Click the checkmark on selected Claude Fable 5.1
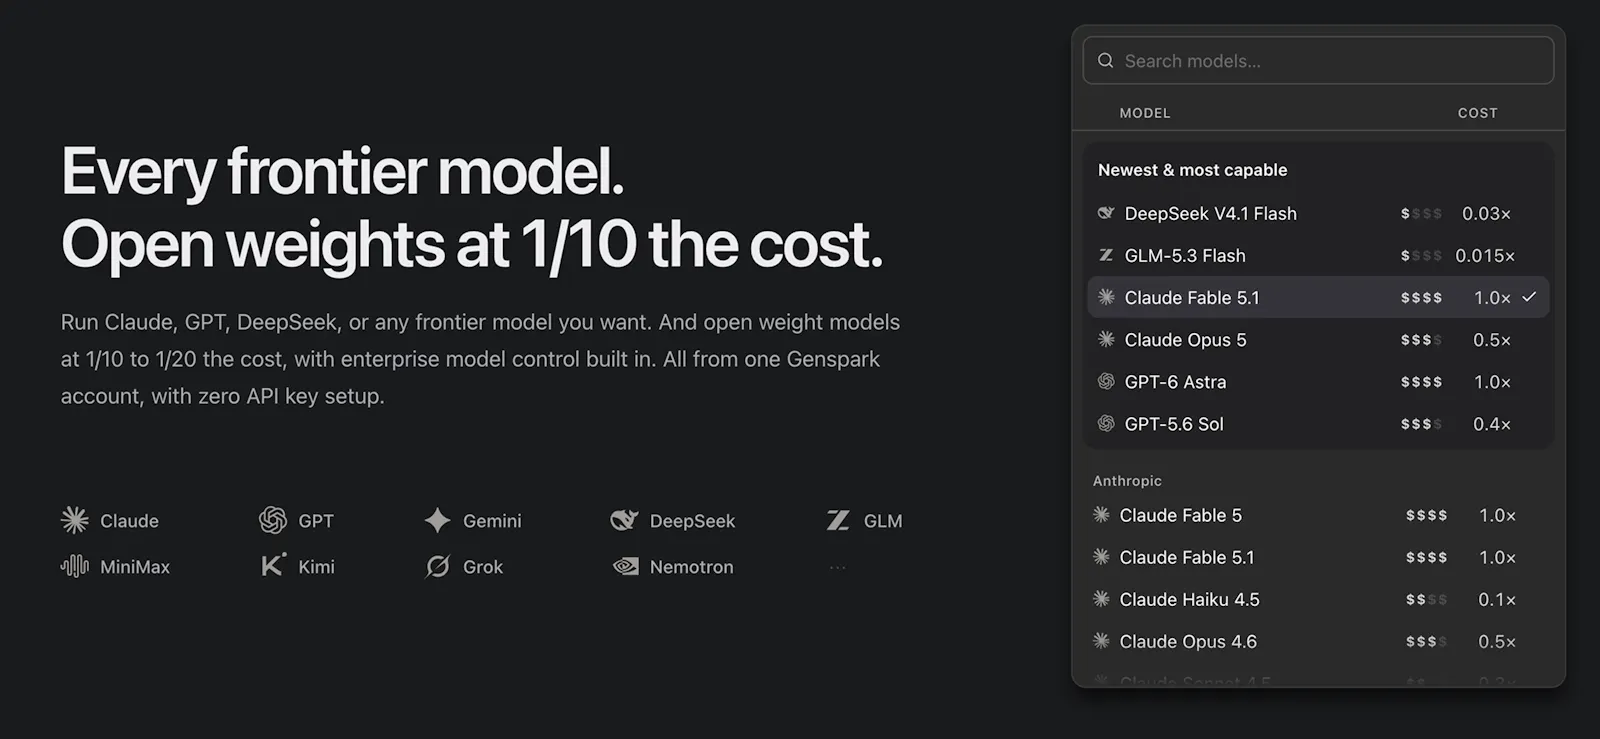Viewport: 1600px width, 739px height. pyautogui.click(x=1529, y=297)
